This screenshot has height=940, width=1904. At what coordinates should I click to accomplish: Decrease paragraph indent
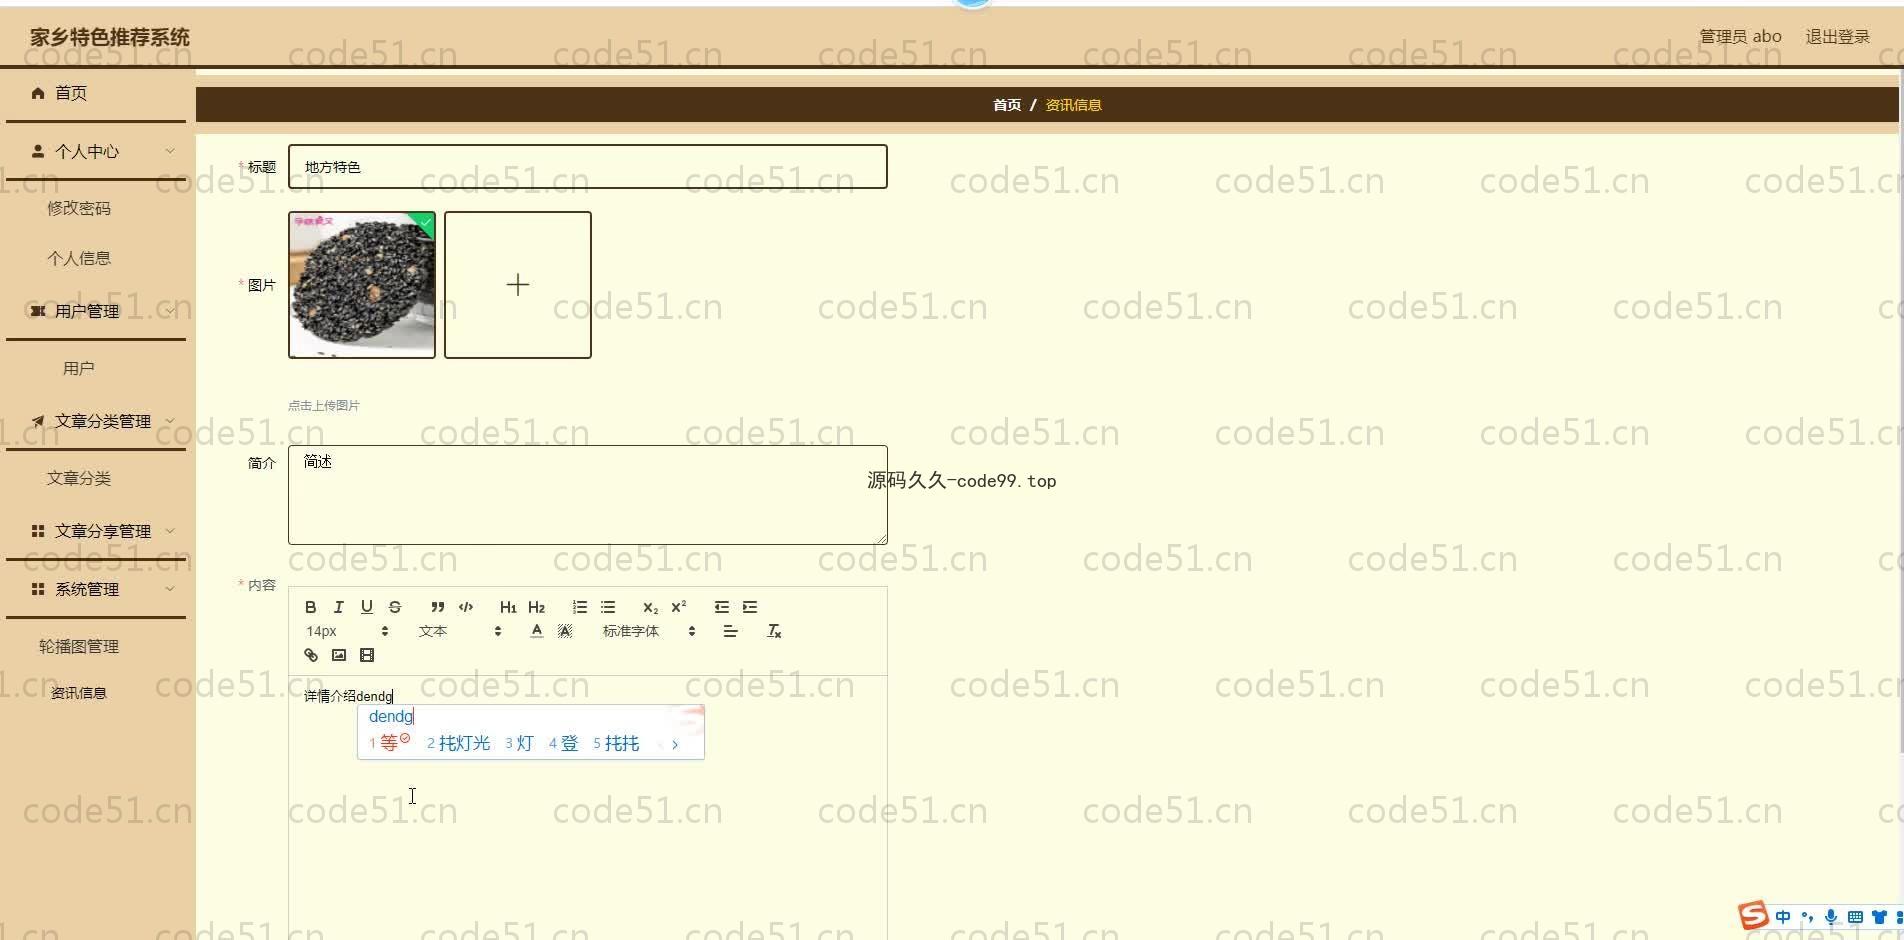(721, 607)
